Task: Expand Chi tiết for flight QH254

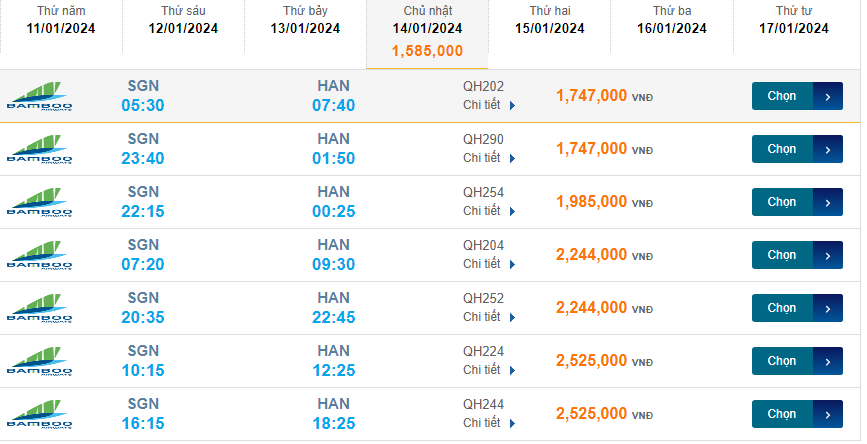Action: (x=489, y=211)
